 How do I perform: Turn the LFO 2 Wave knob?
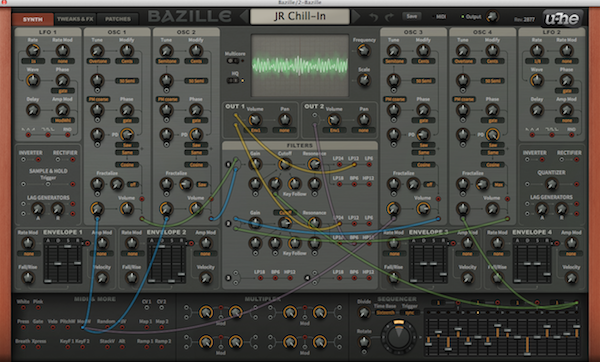point(537,80)
